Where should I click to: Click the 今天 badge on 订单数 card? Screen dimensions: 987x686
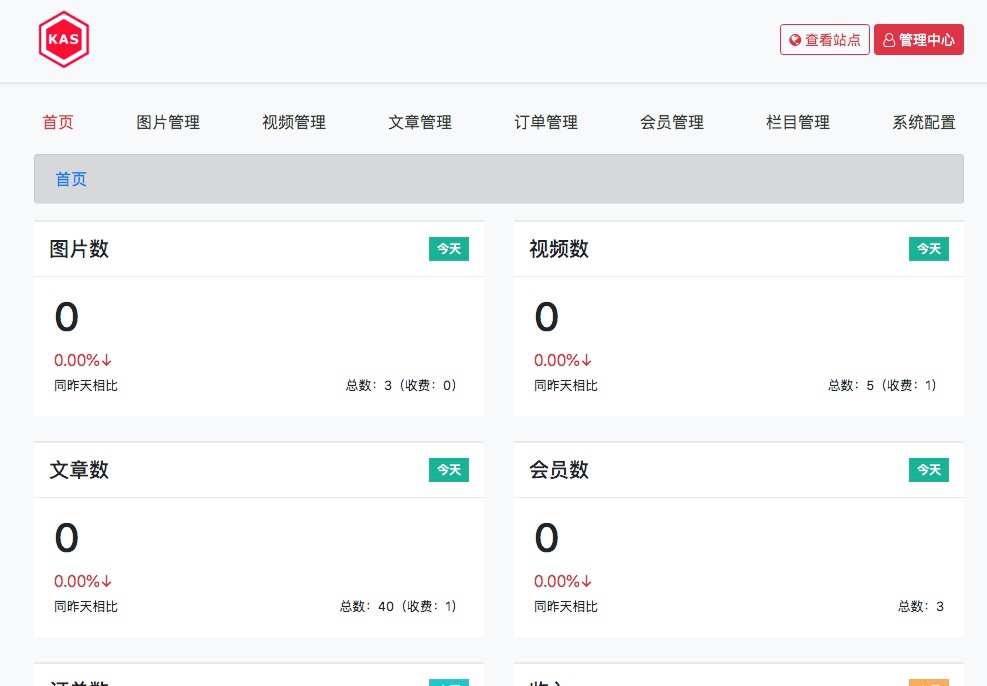pos(448,683)
